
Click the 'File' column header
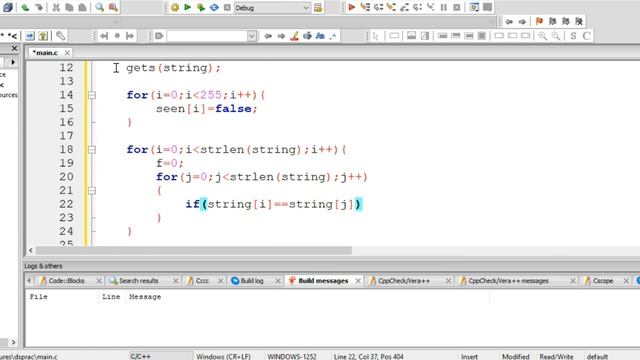click(x=38, y=297)
